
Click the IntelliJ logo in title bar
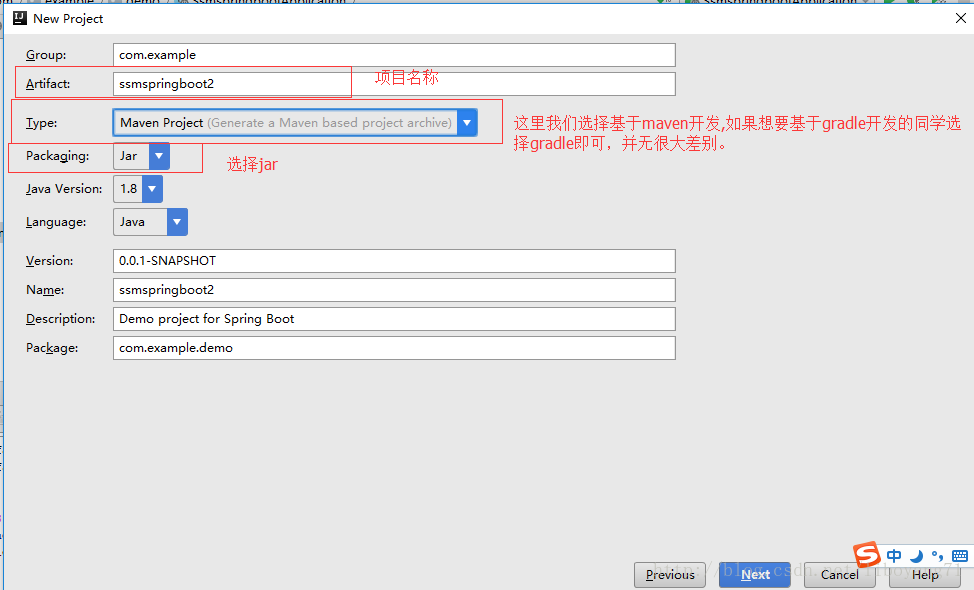click(x=20, y=18)
